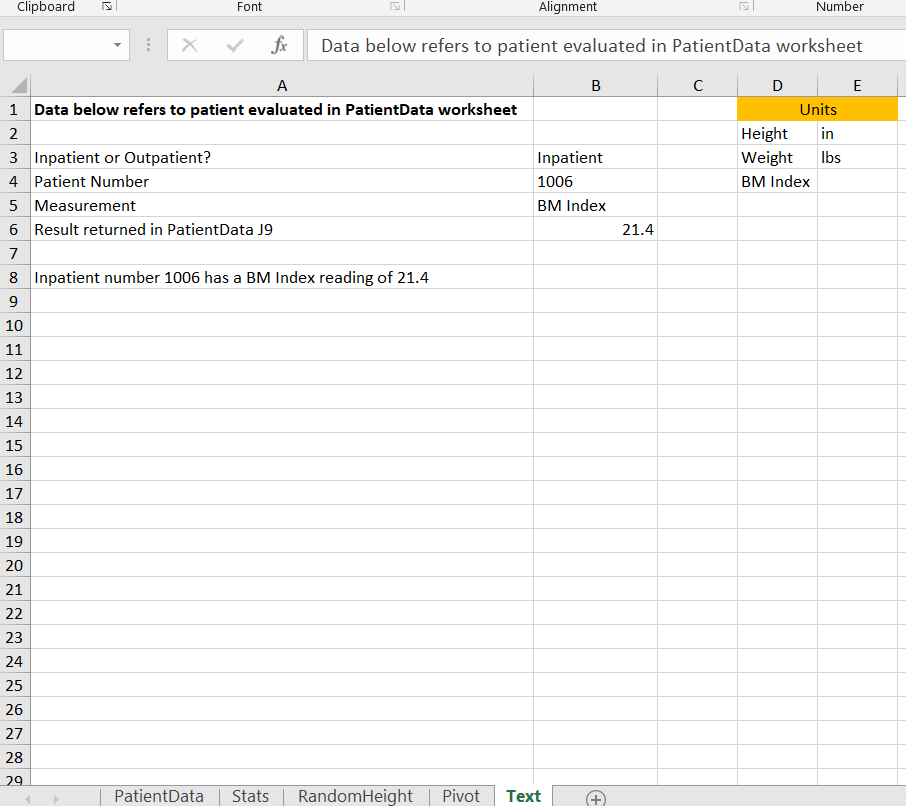Select column B header
Viewport: 906px width, 806px height.
tap(596, 86)
